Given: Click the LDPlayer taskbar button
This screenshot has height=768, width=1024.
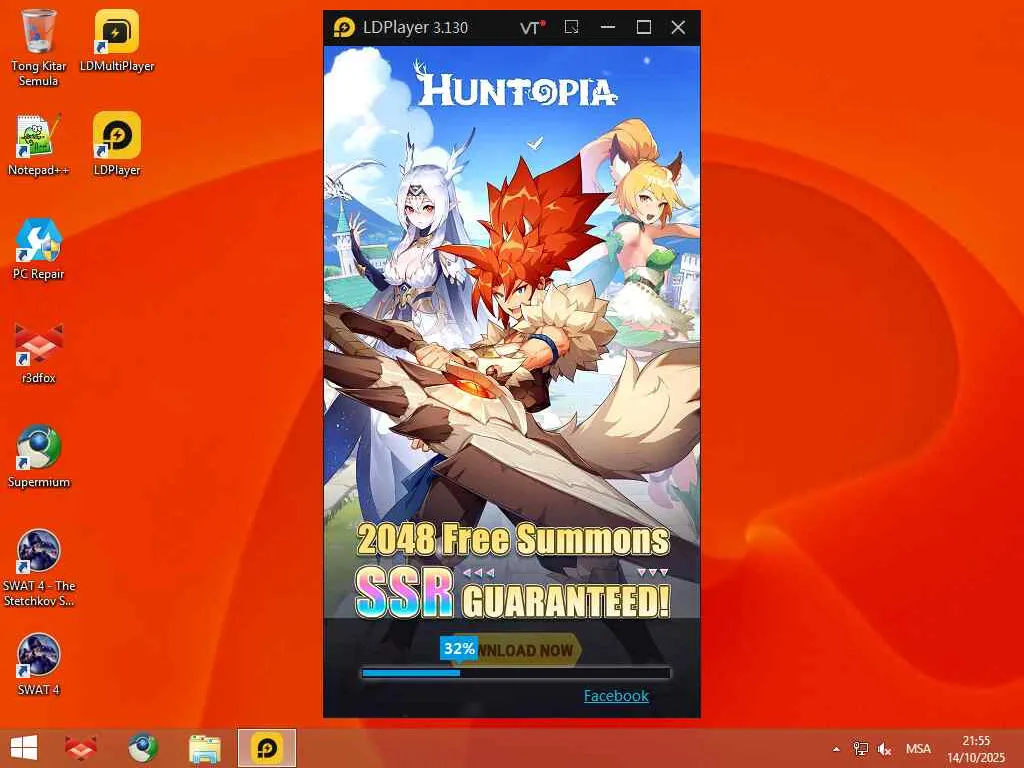Looking at the screenshot, I should click(266, 748).
